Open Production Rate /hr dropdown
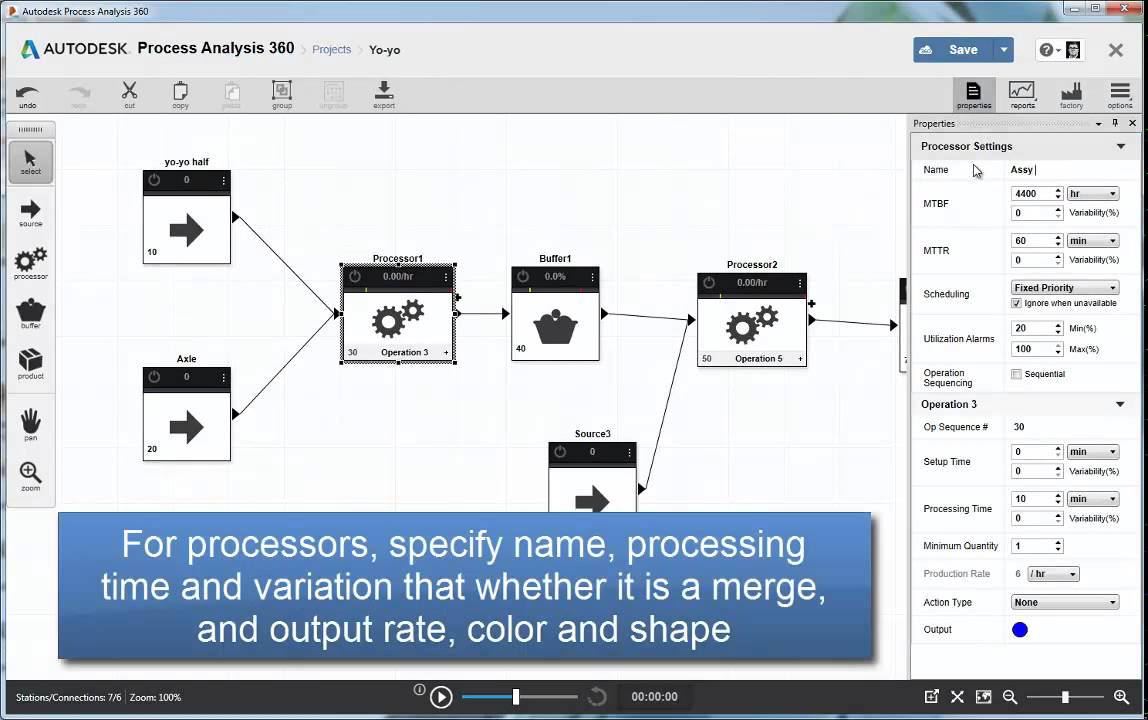 click(x=1053, y=574)
